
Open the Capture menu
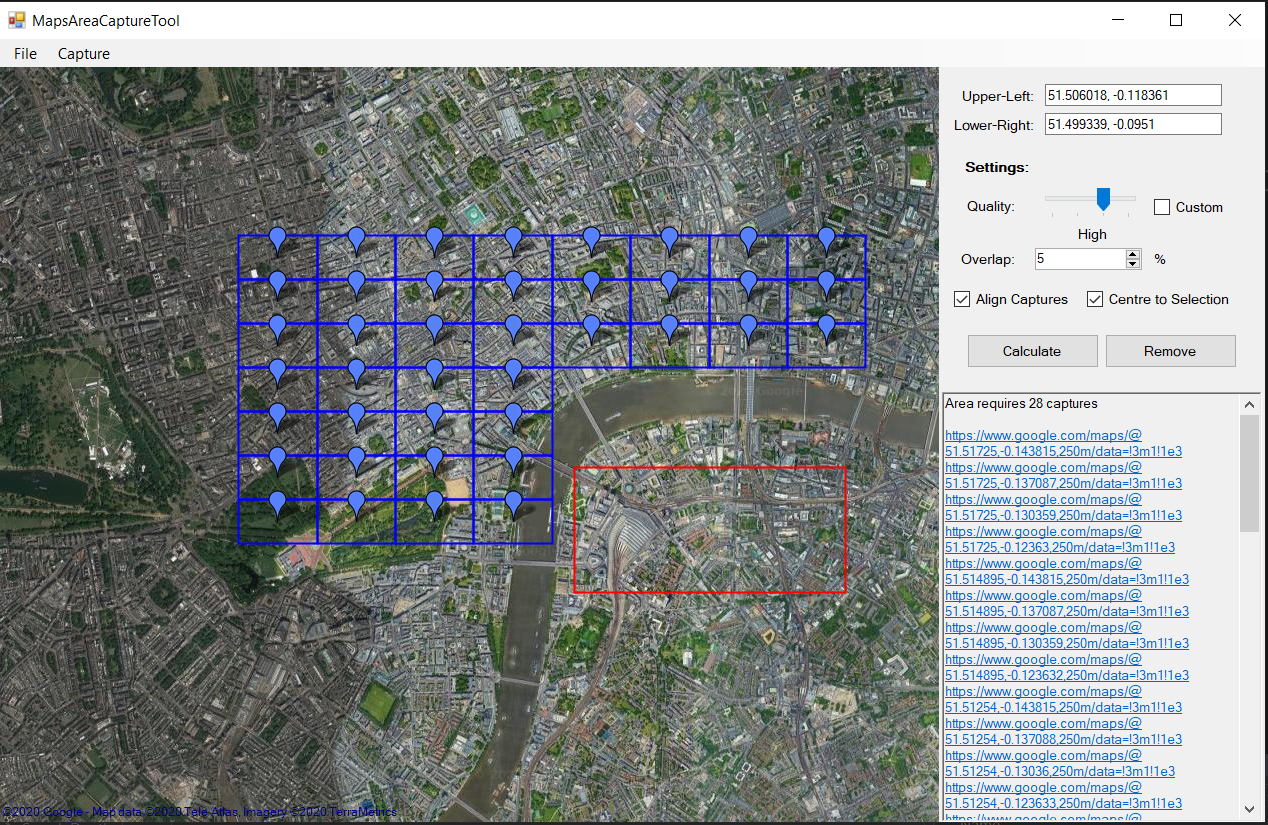(x=84, y=54)
